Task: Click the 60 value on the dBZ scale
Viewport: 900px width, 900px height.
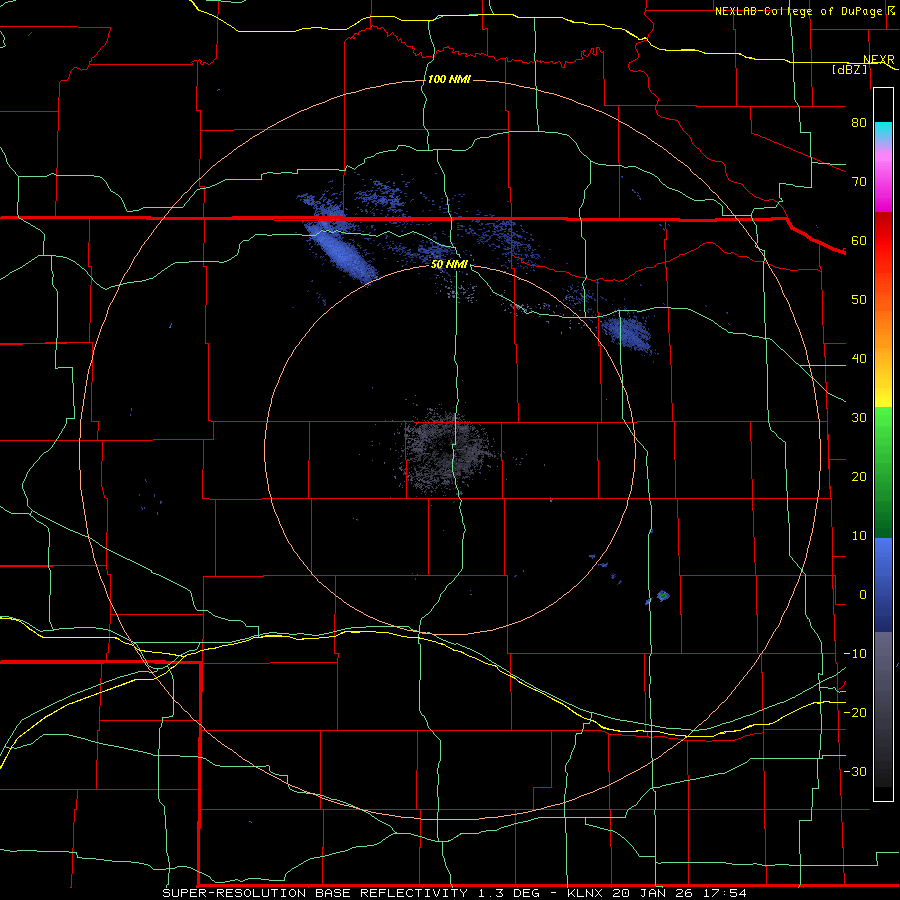Action: [859, 240]
